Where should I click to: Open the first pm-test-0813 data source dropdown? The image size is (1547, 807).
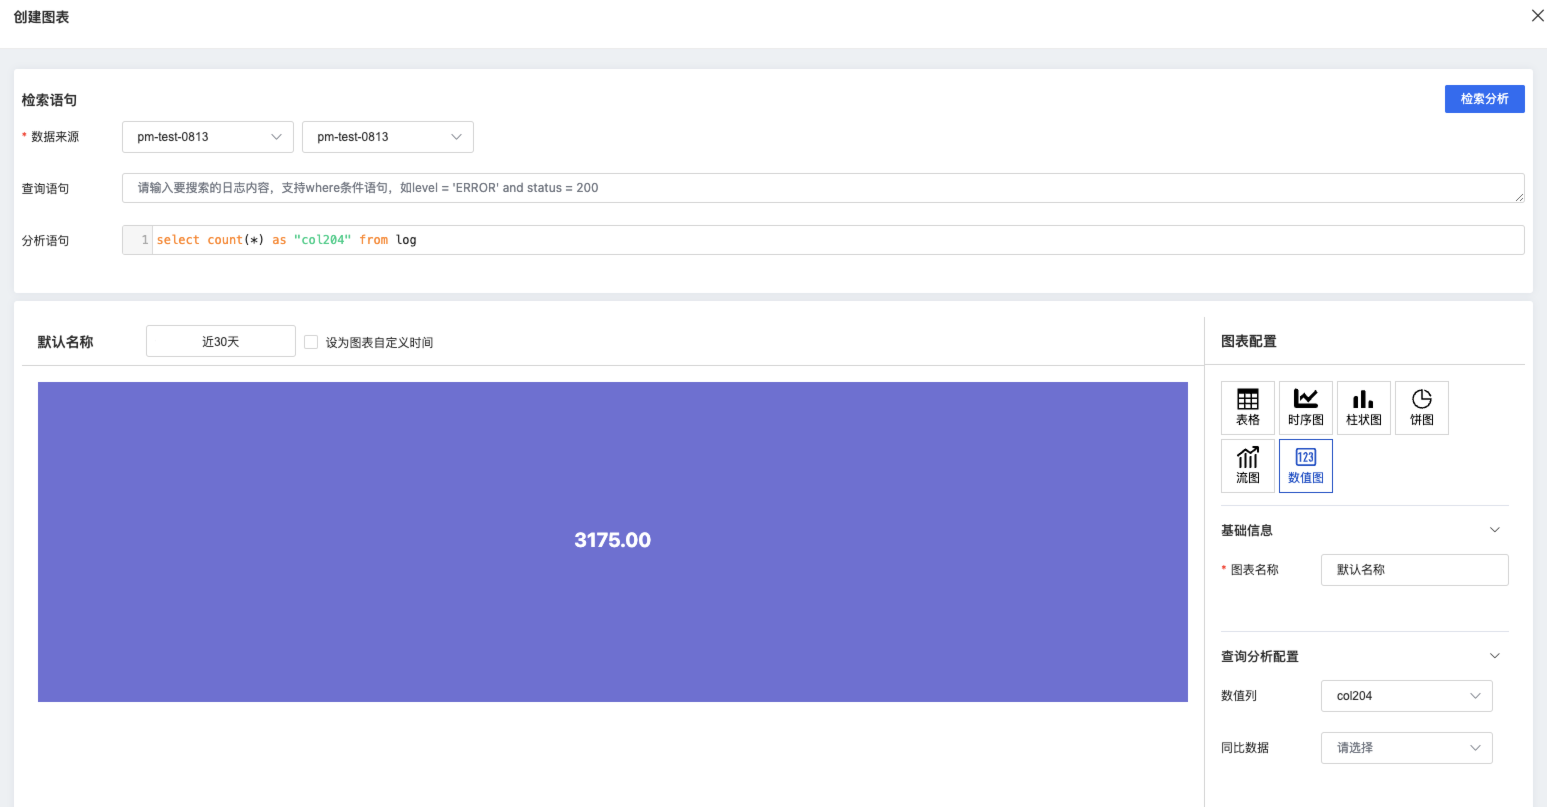coord(208,137)
